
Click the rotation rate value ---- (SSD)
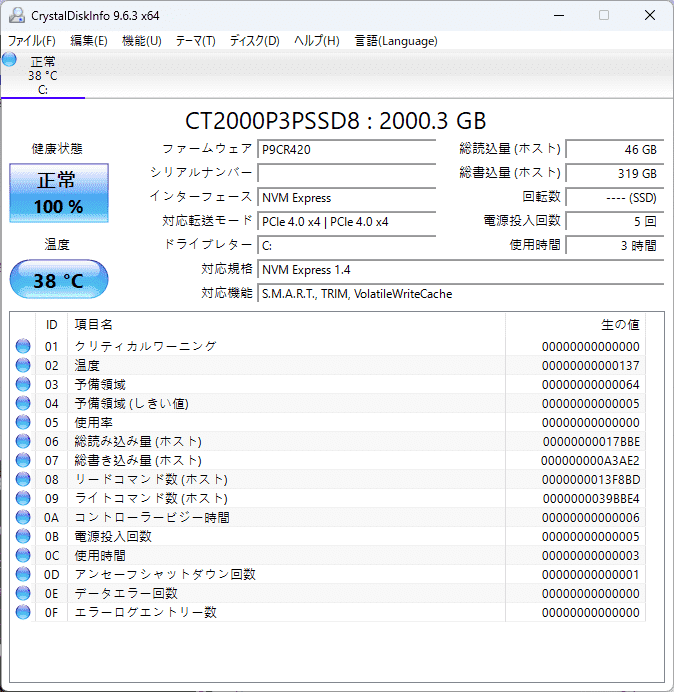pyautogui.click(x=614, y=197)
